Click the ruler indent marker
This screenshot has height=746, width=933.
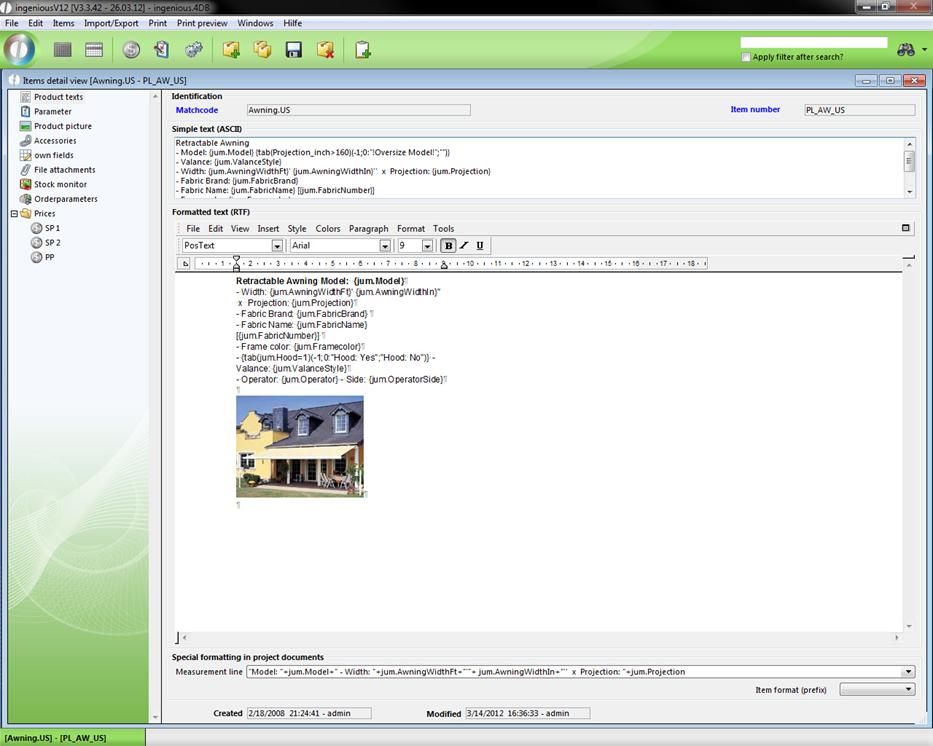(236, 264)
